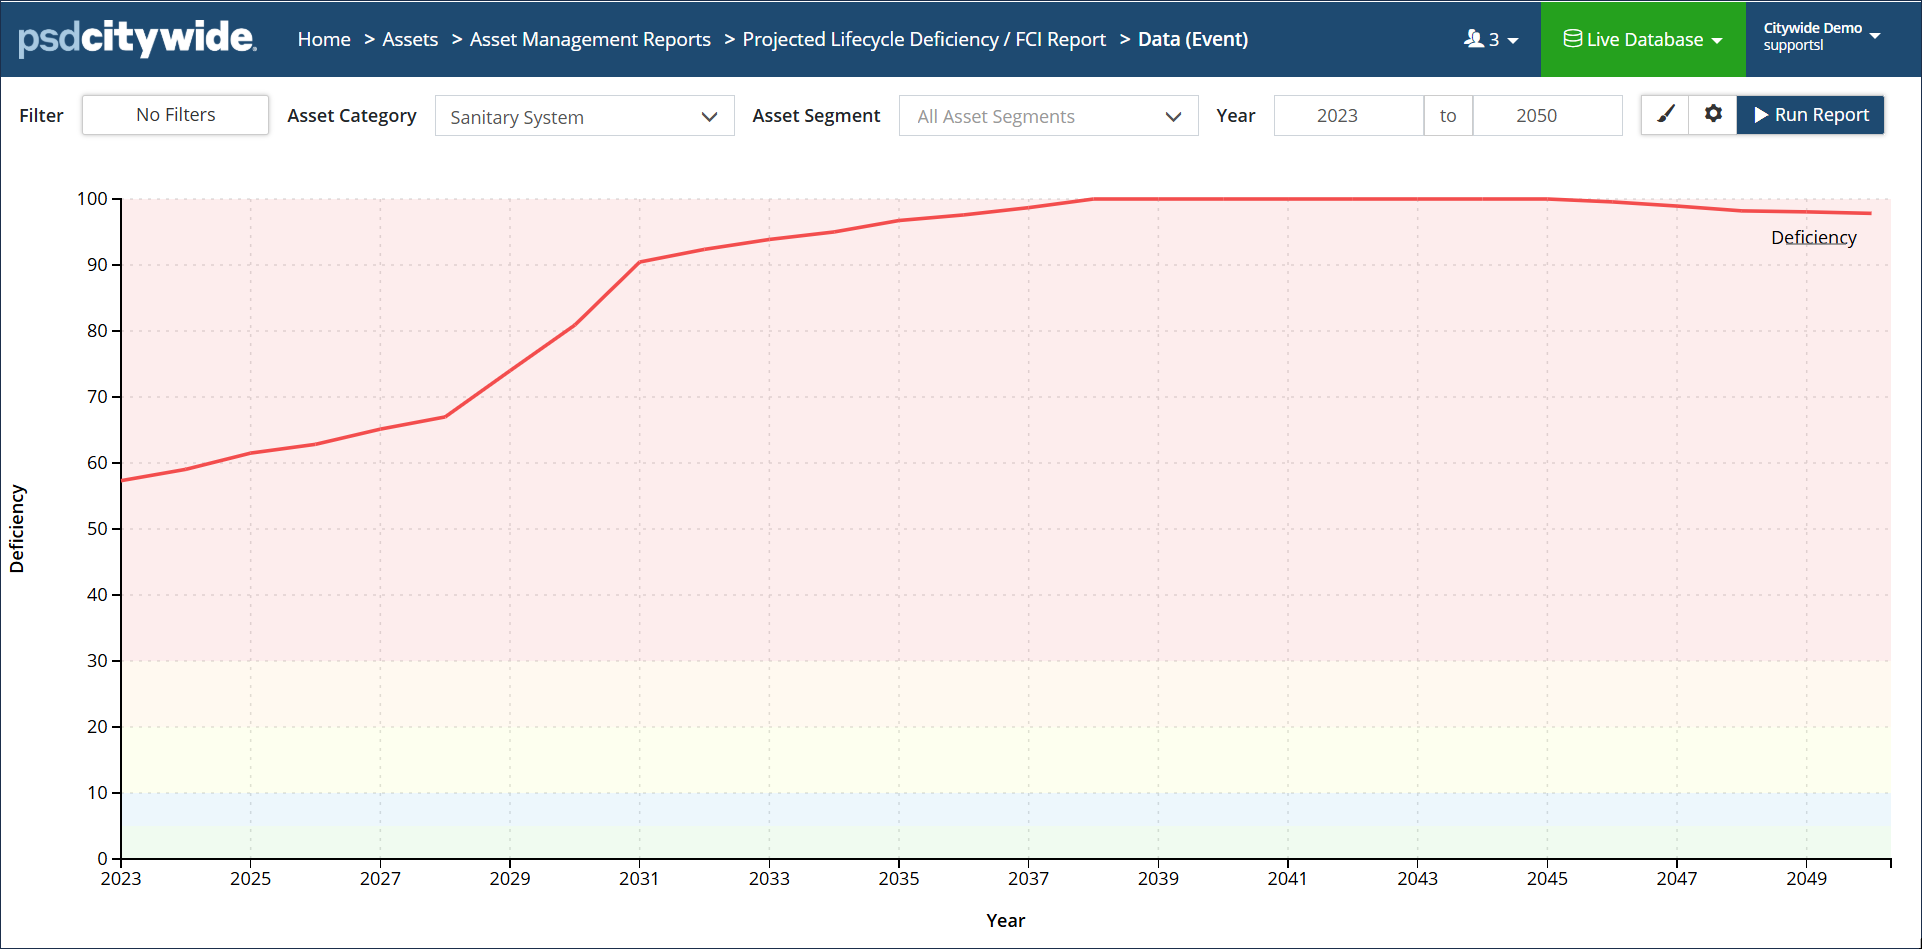Open report settings gear icon
Screen dimensions: 1922x949
(x=1713, y=115)
